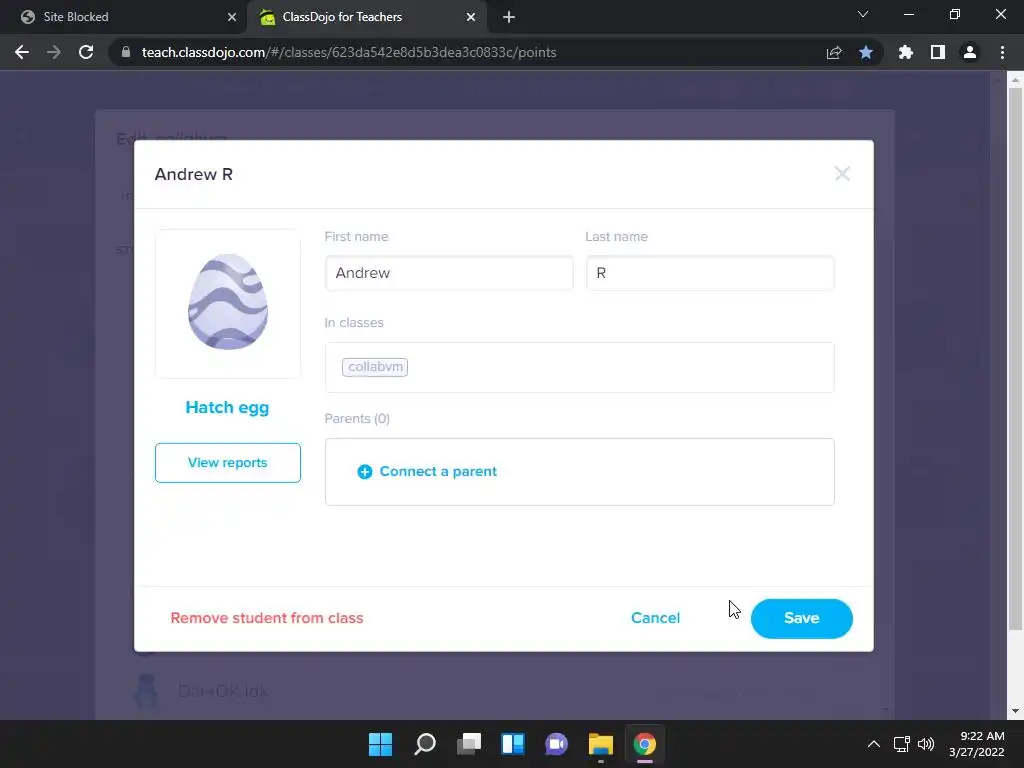Click Chrome icon on taskbar
The height and width of the screenshot is (768, 1024).
645,744
